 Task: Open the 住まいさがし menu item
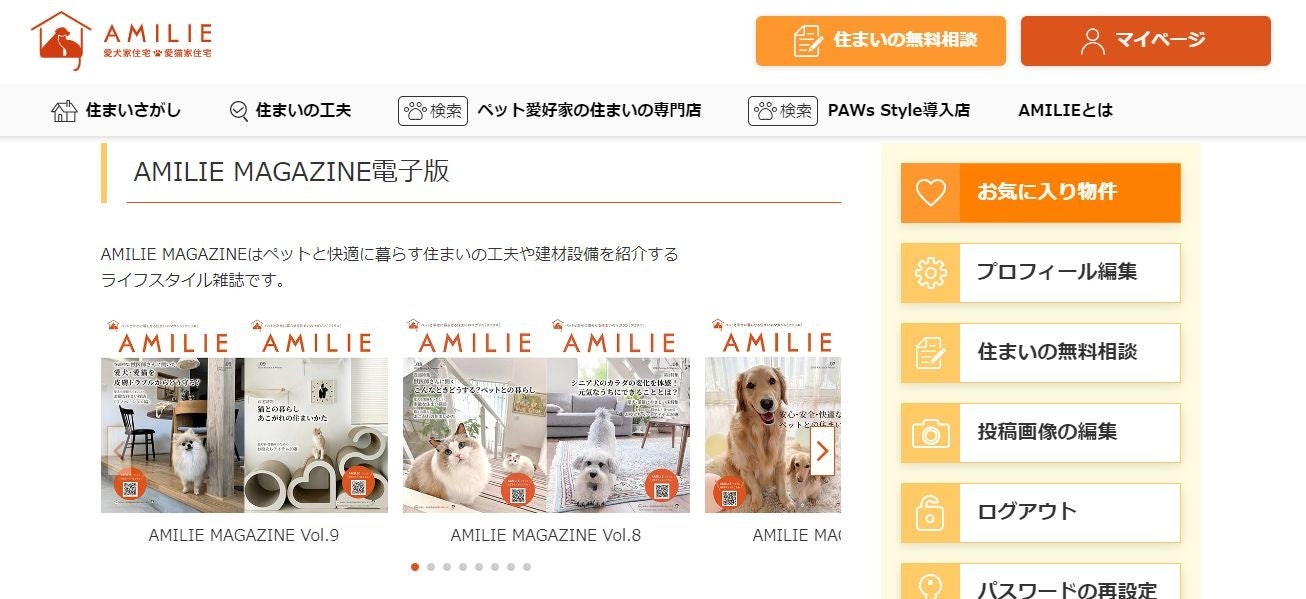click(x=116, y=110)
